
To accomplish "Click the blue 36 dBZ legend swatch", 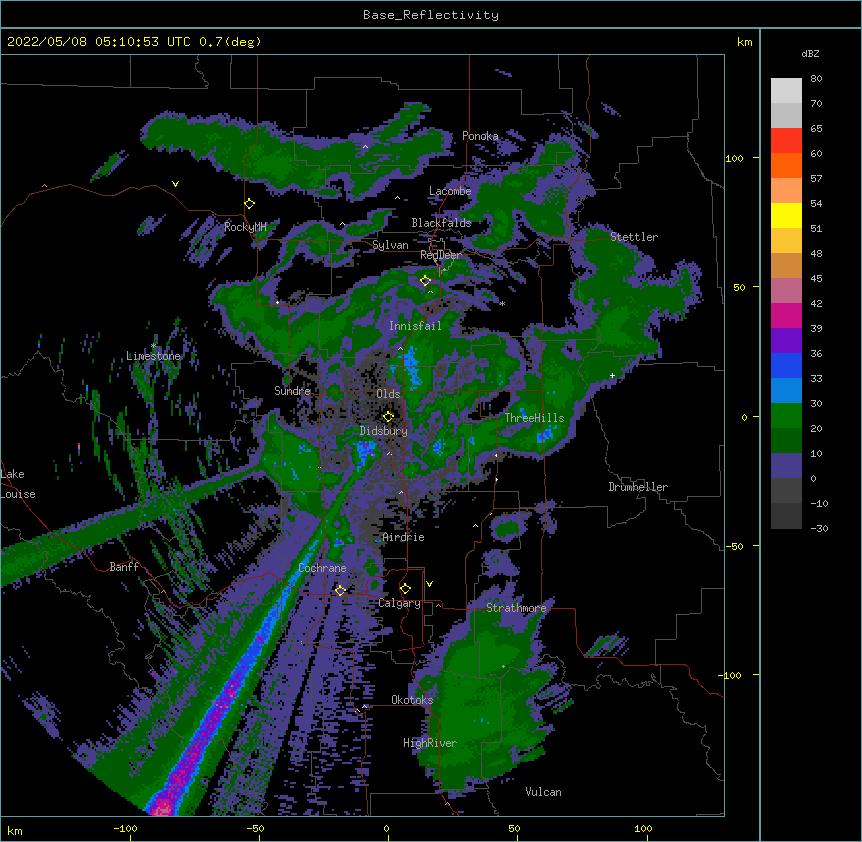I will click(x=786, y=365).
